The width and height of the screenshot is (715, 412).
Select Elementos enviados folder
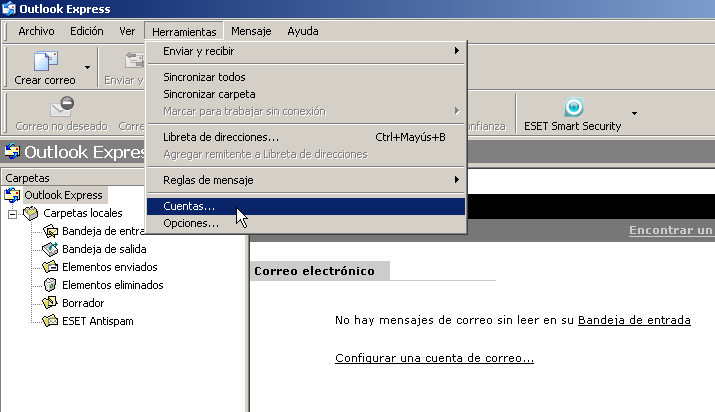109,267
